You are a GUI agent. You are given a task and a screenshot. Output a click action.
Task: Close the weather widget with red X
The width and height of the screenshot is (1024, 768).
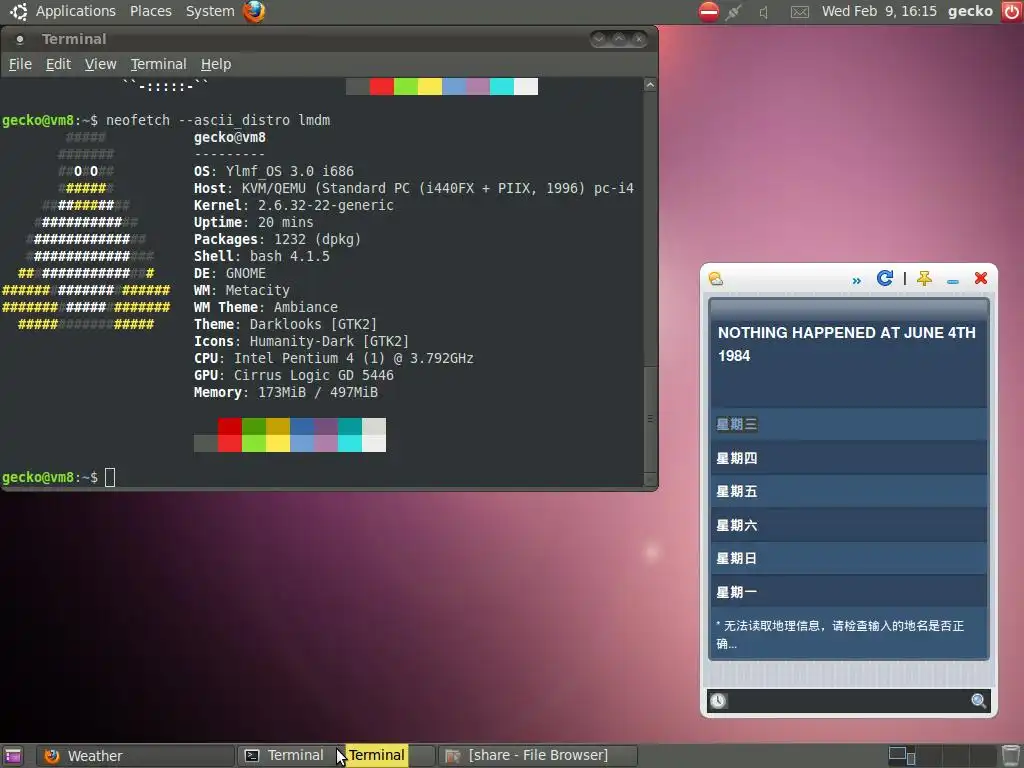point(980,278)
